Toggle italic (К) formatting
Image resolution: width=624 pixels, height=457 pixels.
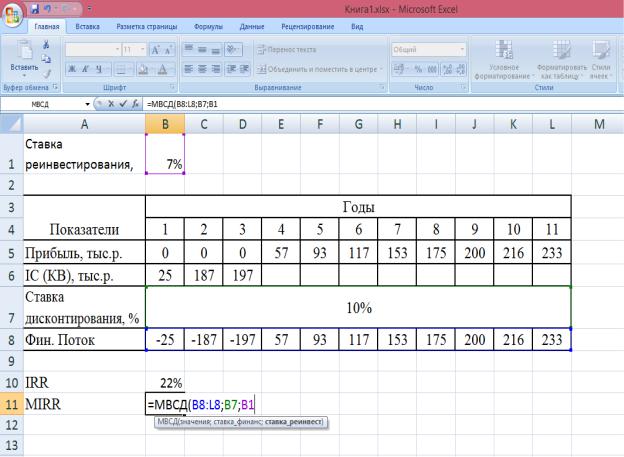tap(85, 69)
